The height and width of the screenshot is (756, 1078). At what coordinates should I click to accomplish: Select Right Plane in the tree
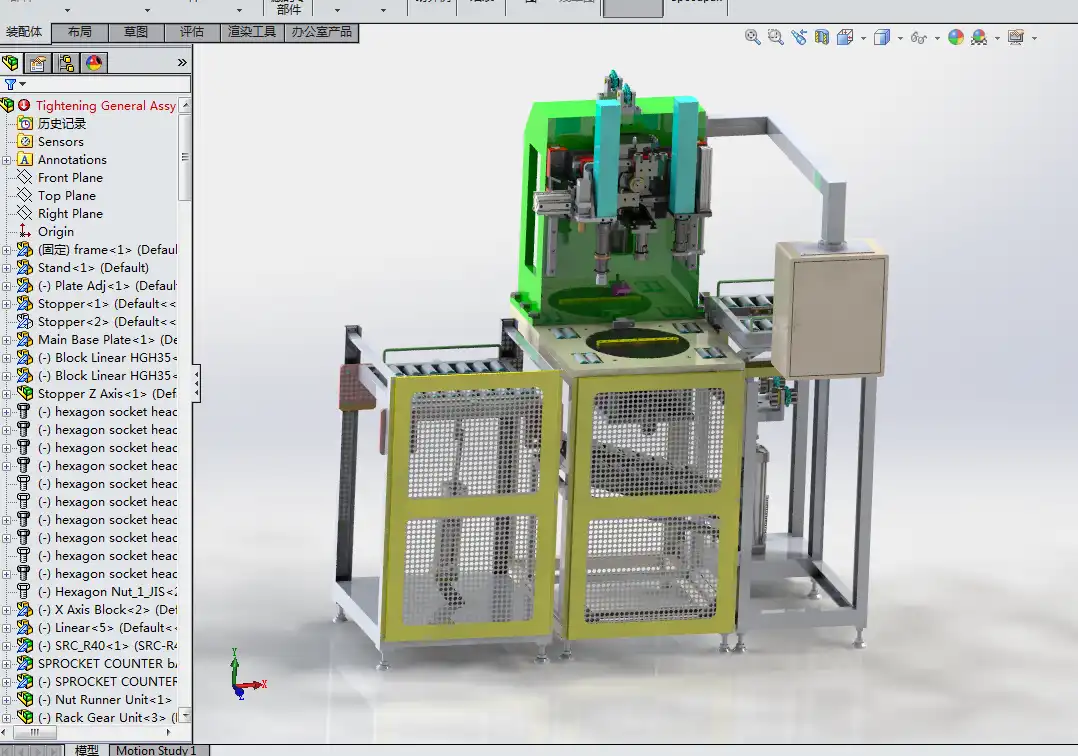[70, 213]
